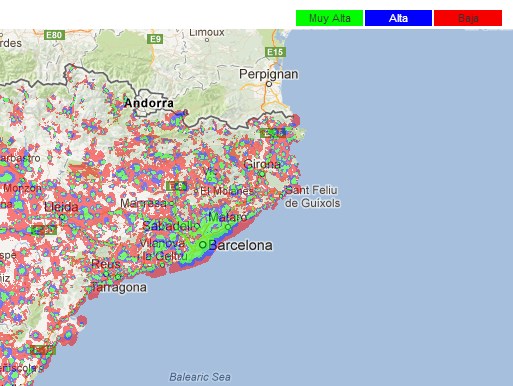Screen dimensions: 513x386
Task: Click the Sabadell city label
Action: [x=169, y=226]
